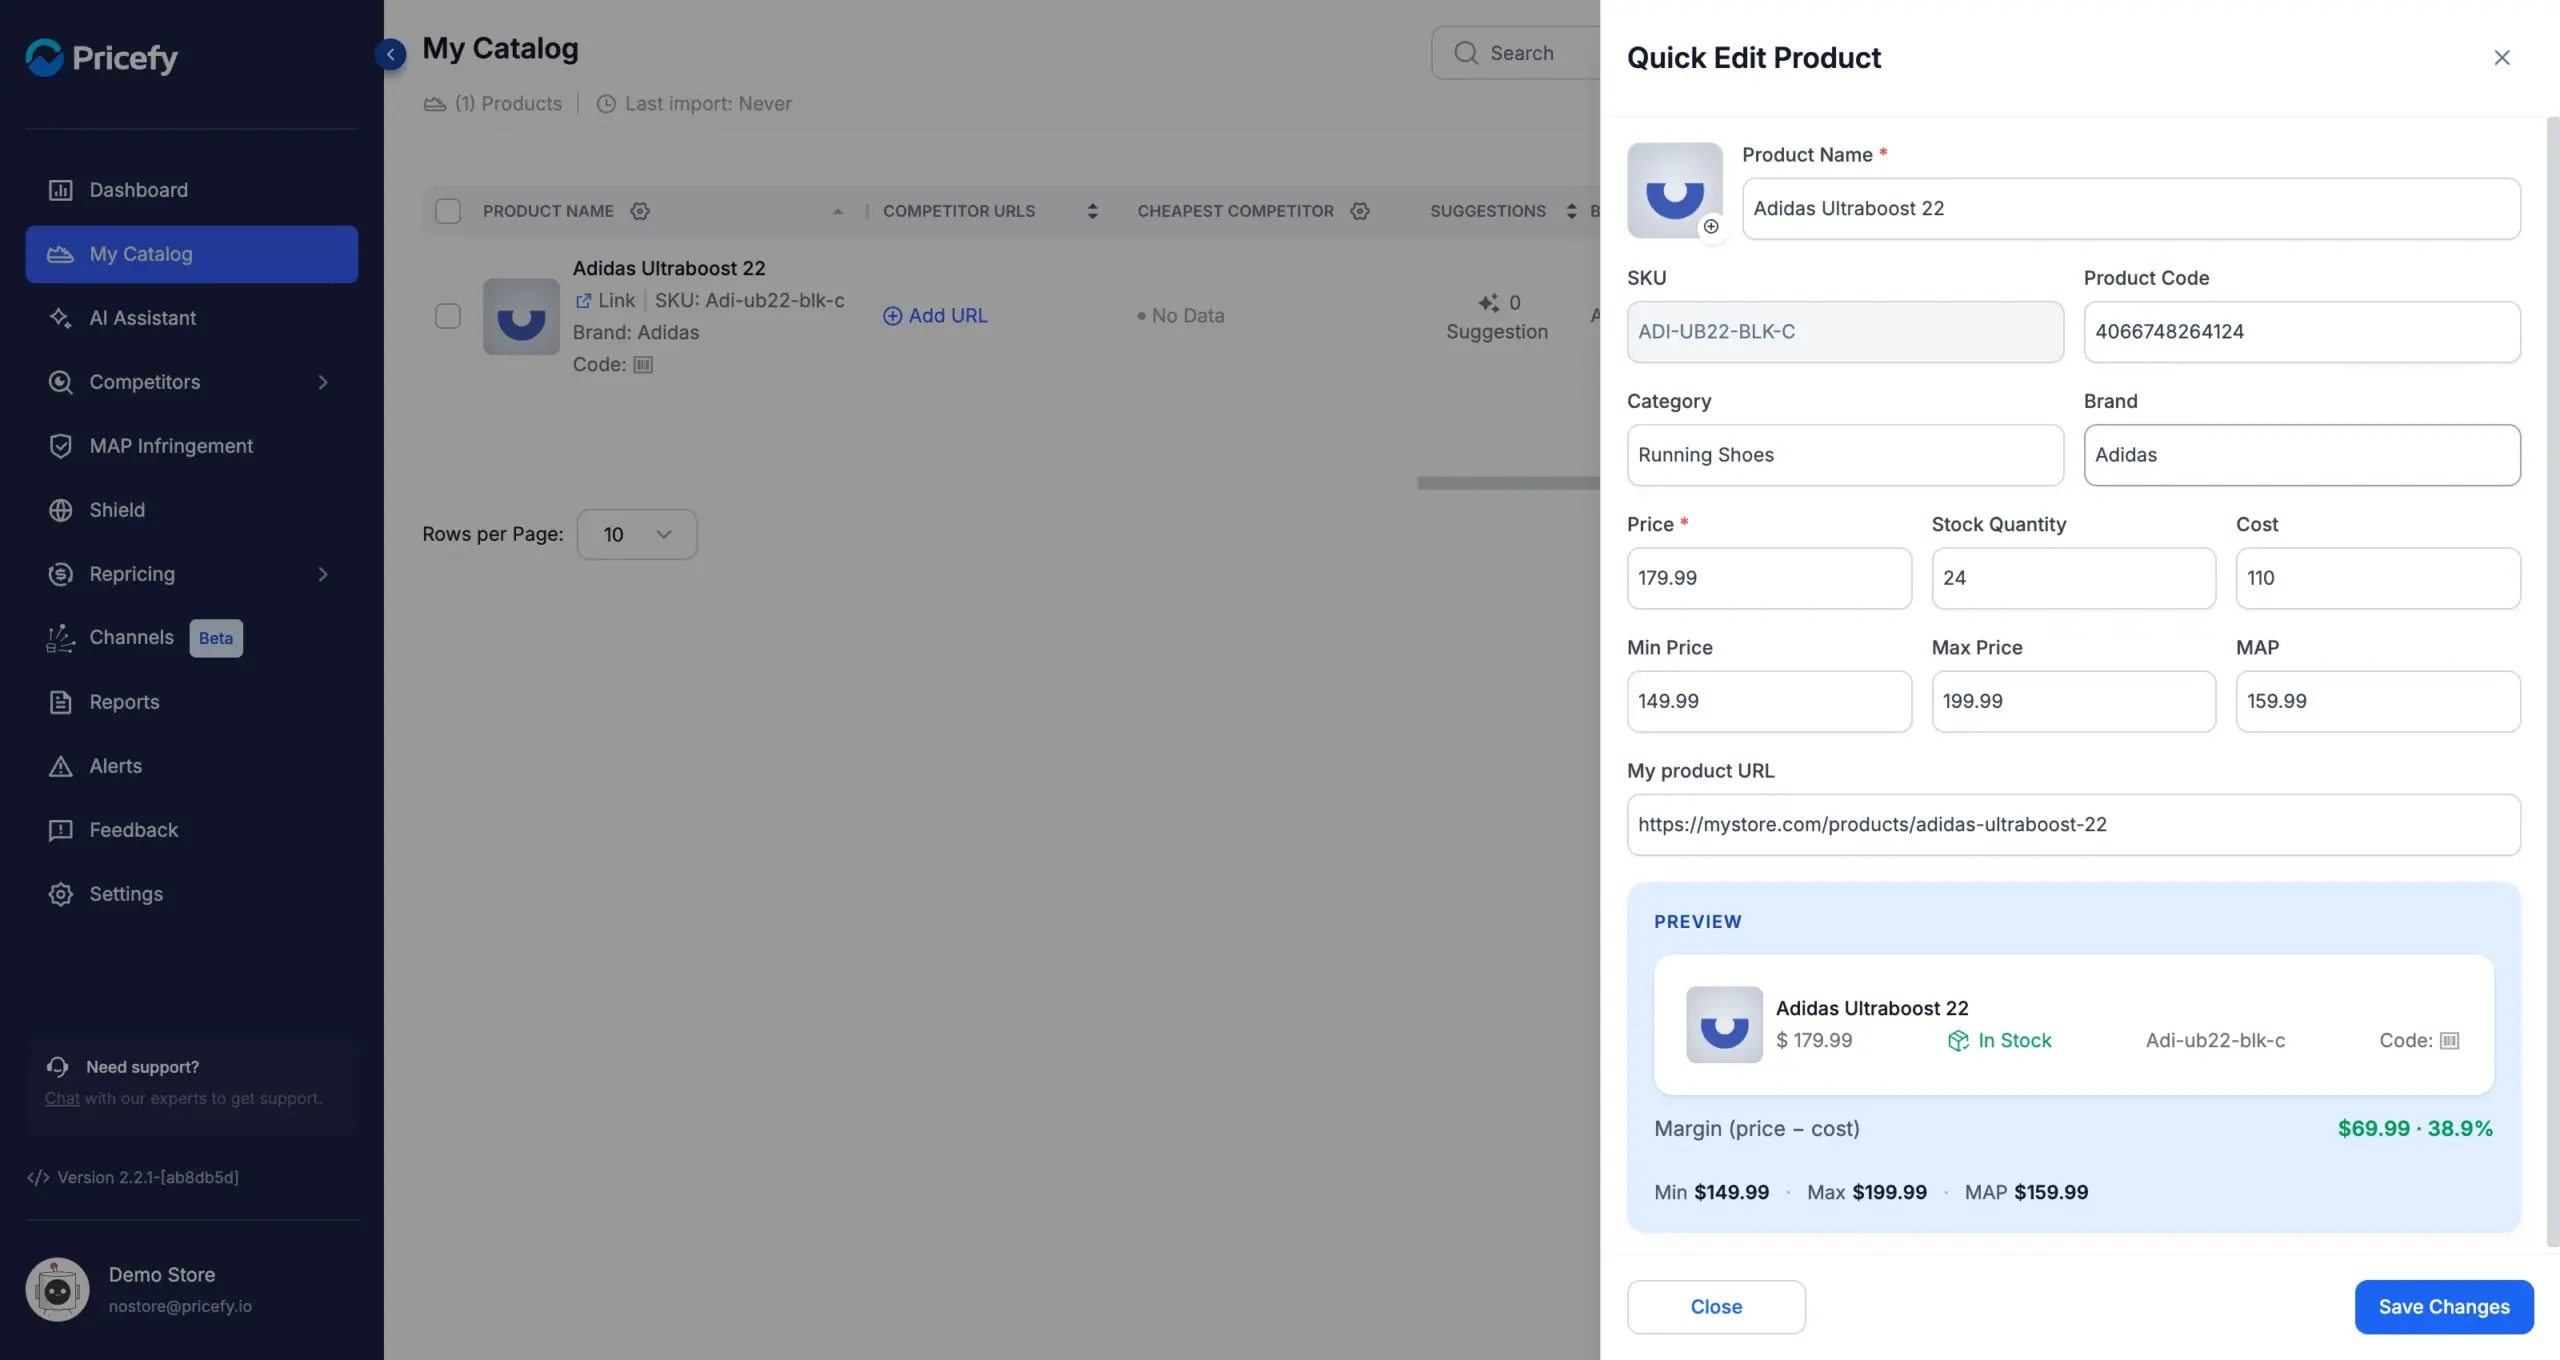Expand the Repricing submenu chevron

coord(322,574)
